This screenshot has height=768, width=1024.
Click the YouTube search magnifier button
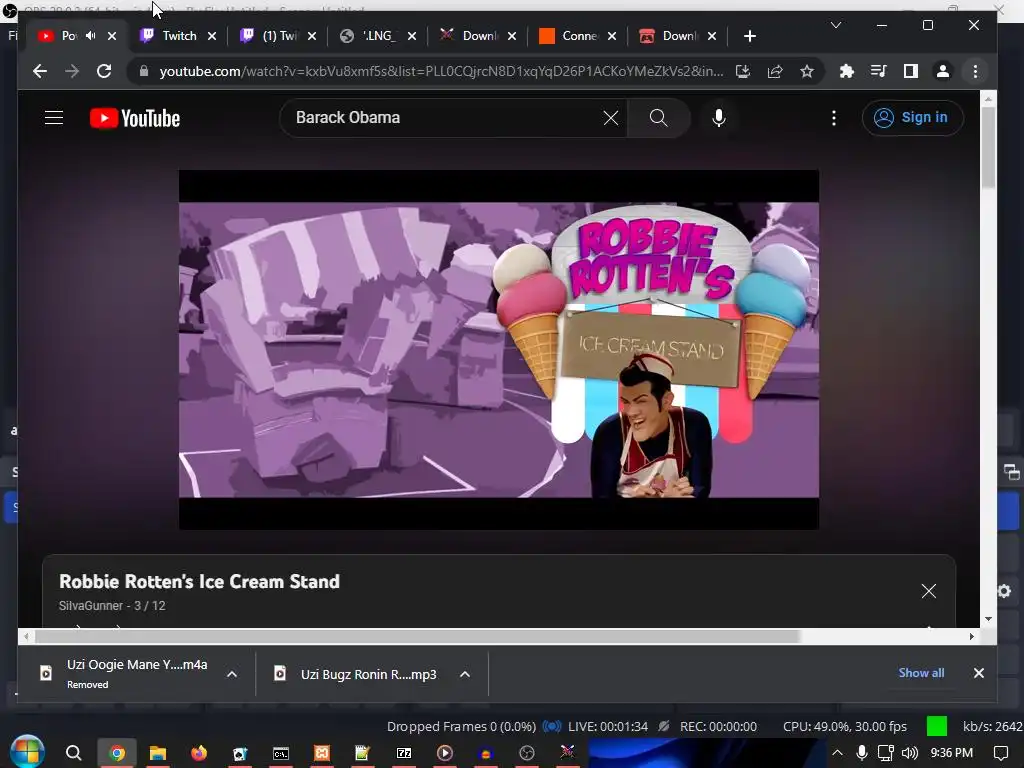click(x=658, y=118)
